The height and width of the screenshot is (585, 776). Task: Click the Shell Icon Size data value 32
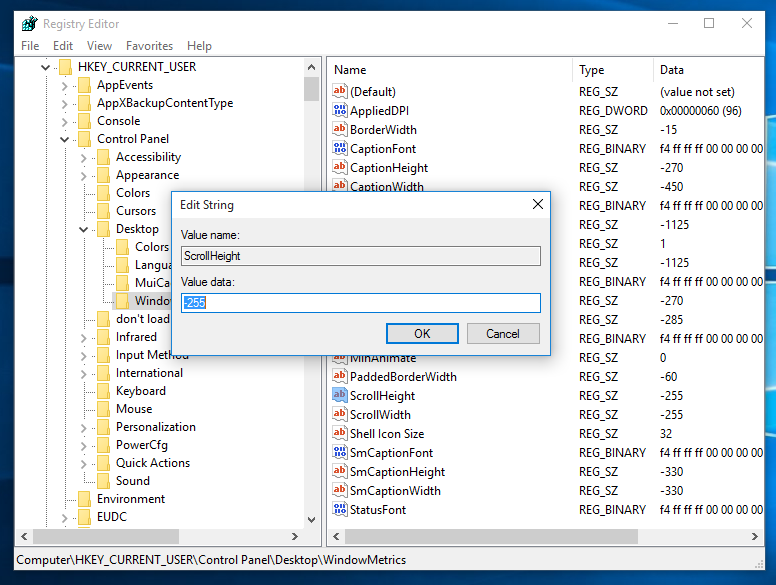pyautogui.click(x=666, y=434)
